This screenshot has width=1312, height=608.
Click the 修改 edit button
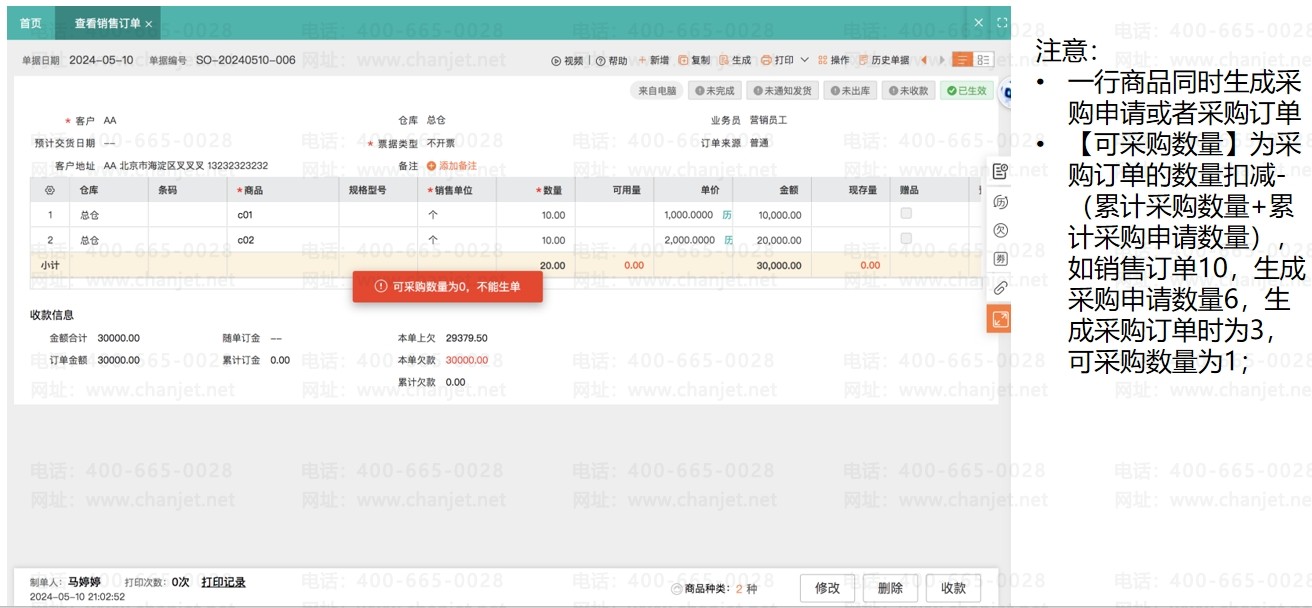click(827, 588)
